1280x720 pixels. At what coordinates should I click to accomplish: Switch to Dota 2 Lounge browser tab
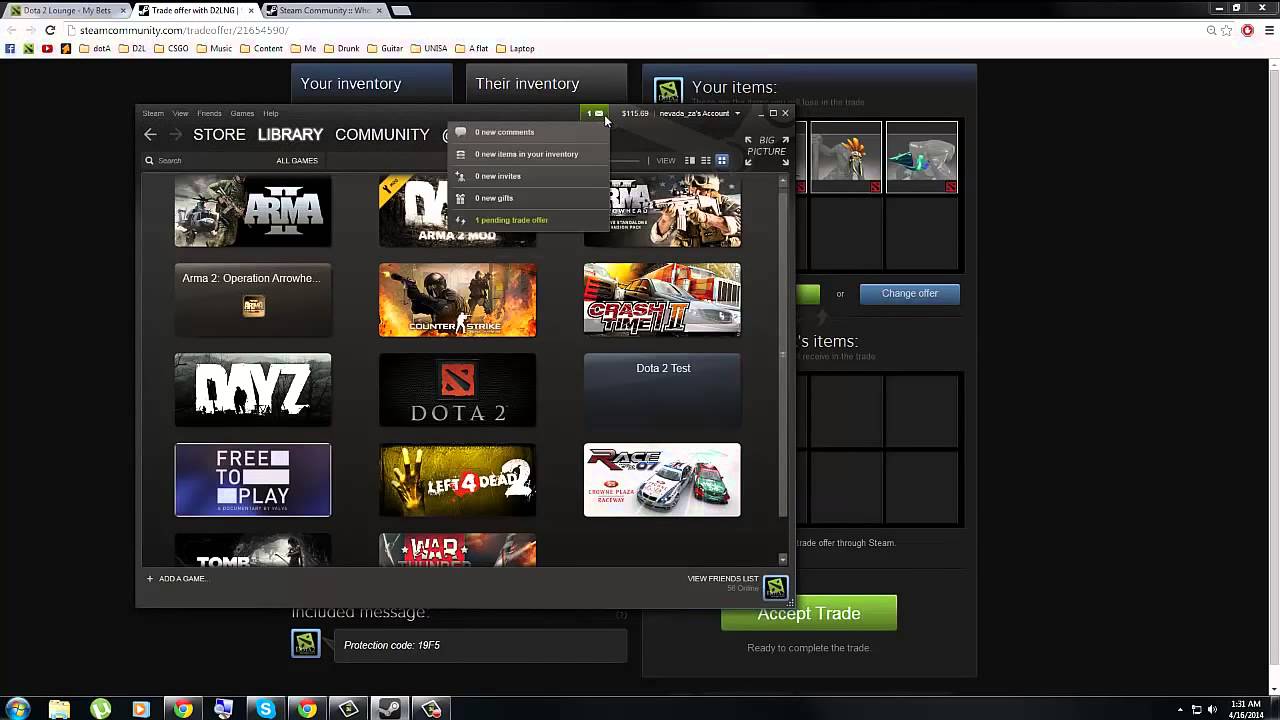[x=65, y=10]
